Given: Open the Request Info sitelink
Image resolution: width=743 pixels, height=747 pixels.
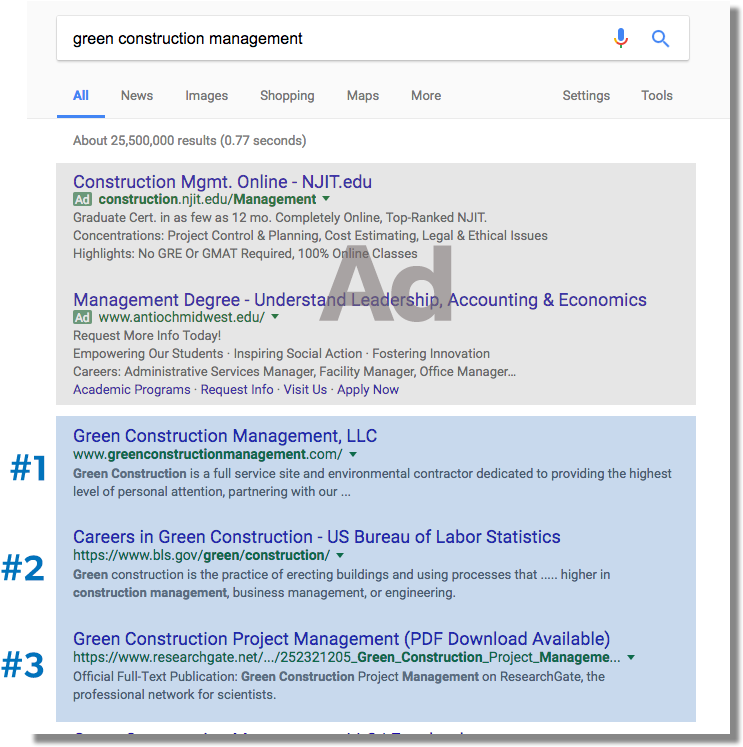Looking at the screenshot, I should [x=237, y=390].
